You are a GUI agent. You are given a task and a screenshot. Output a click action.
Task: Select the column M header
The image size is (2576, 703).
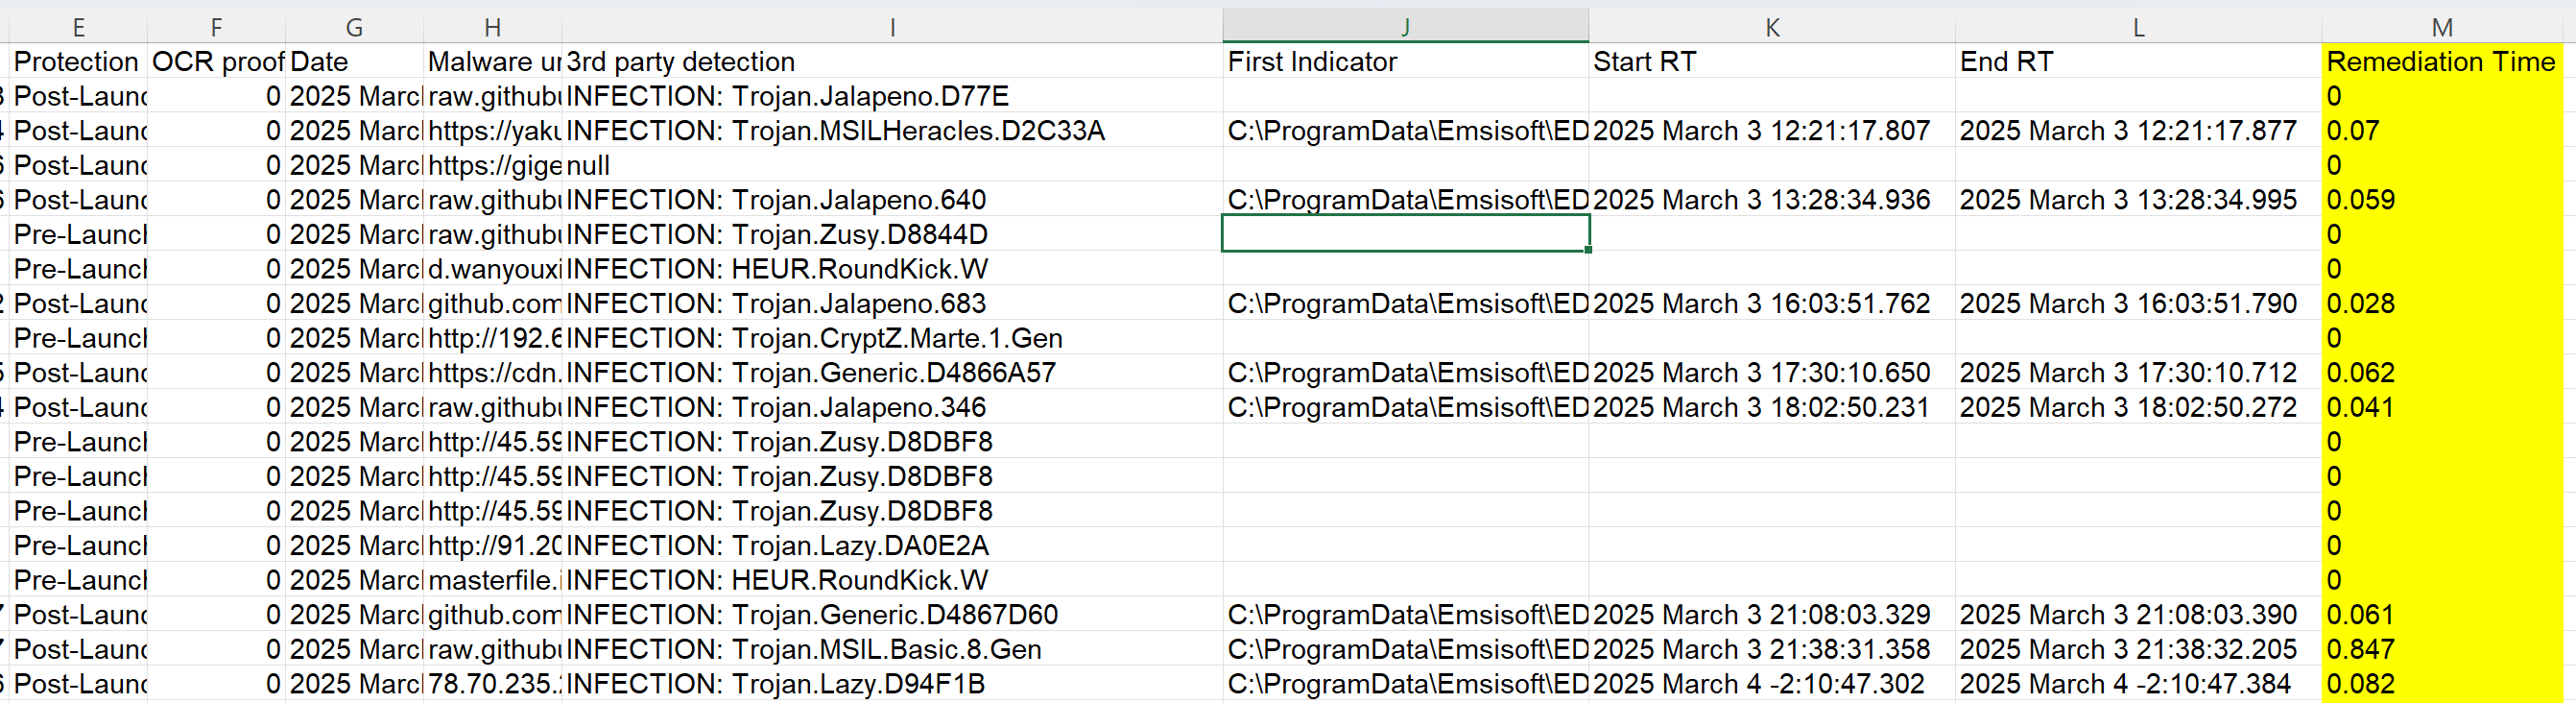pos(2441,27)
